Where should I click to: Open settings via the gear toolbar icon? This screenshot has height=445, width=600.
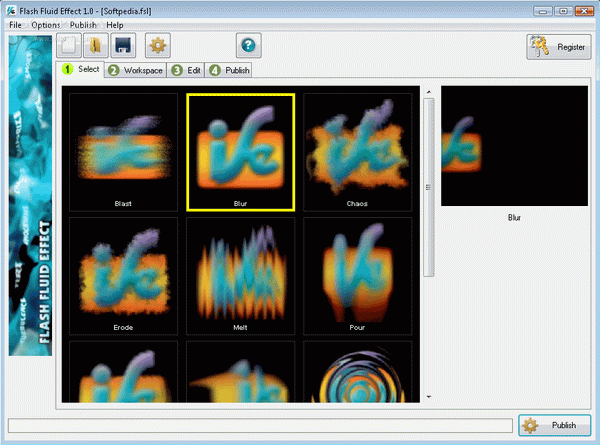158,46
